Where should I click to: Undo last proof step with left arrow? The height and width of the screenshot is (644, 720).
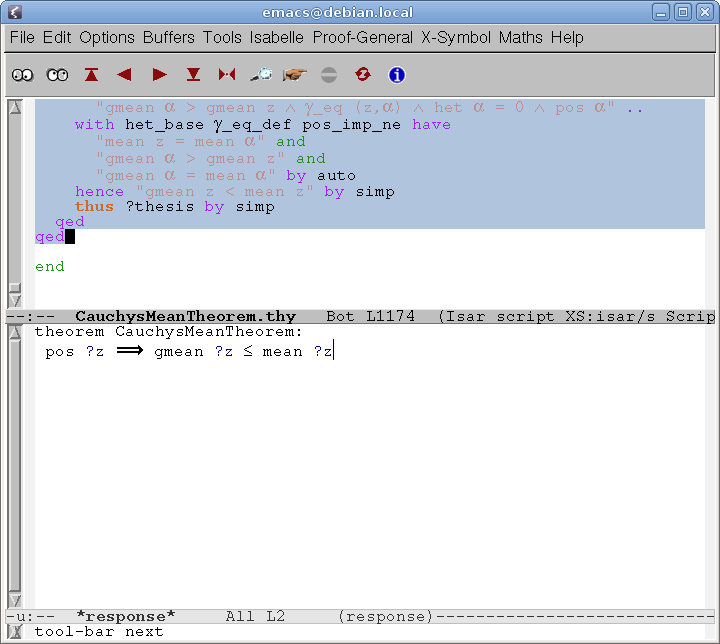125,75
